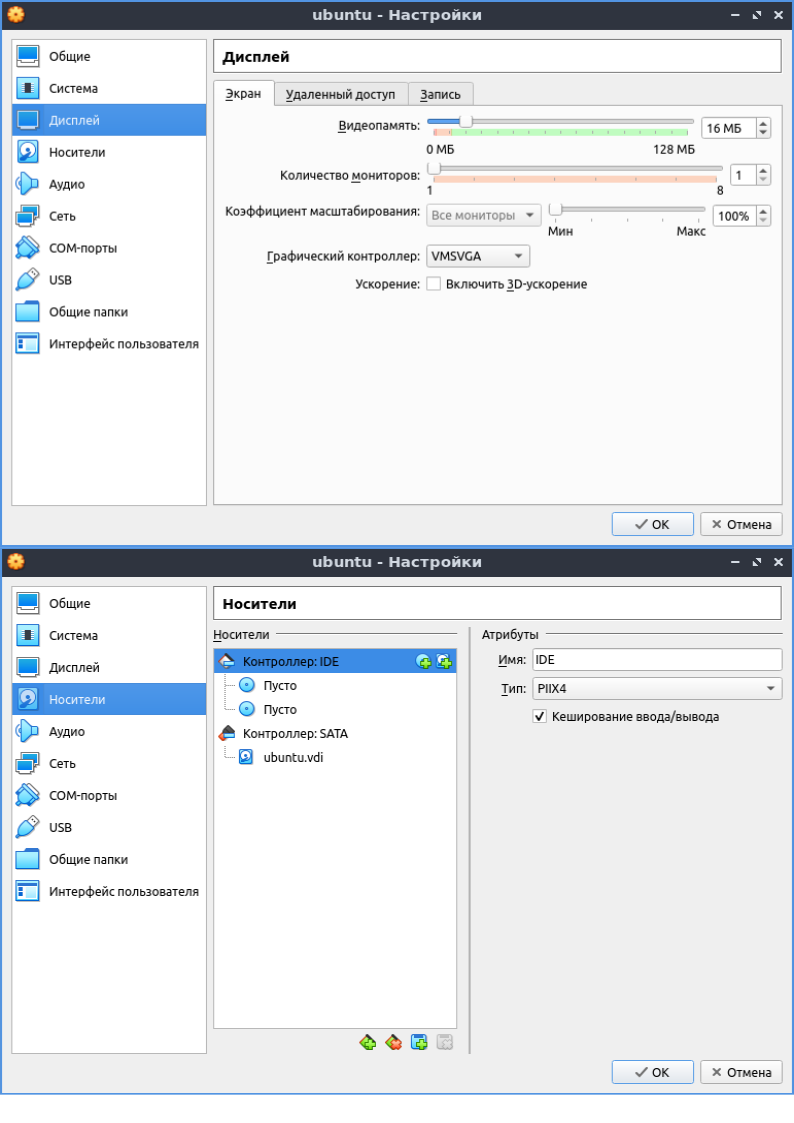794x1123 pixels.
Task: Click add attachment icon below storage tree
Action: [419, 1042]
